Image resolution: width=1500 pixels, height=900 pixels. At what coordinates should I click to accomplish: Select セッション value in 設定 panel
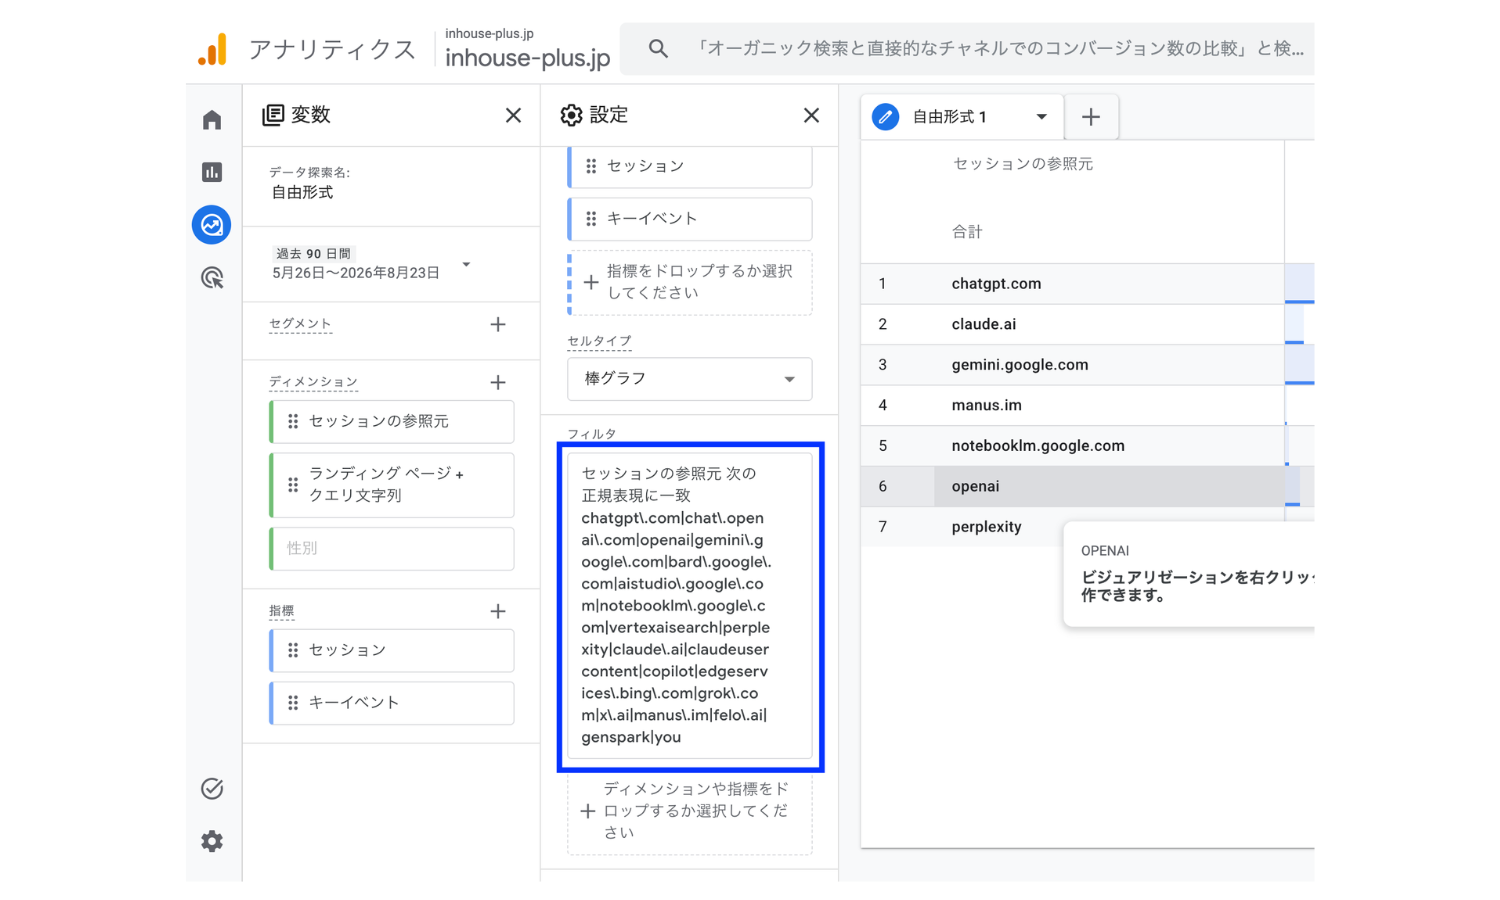(x=690, y=166)
